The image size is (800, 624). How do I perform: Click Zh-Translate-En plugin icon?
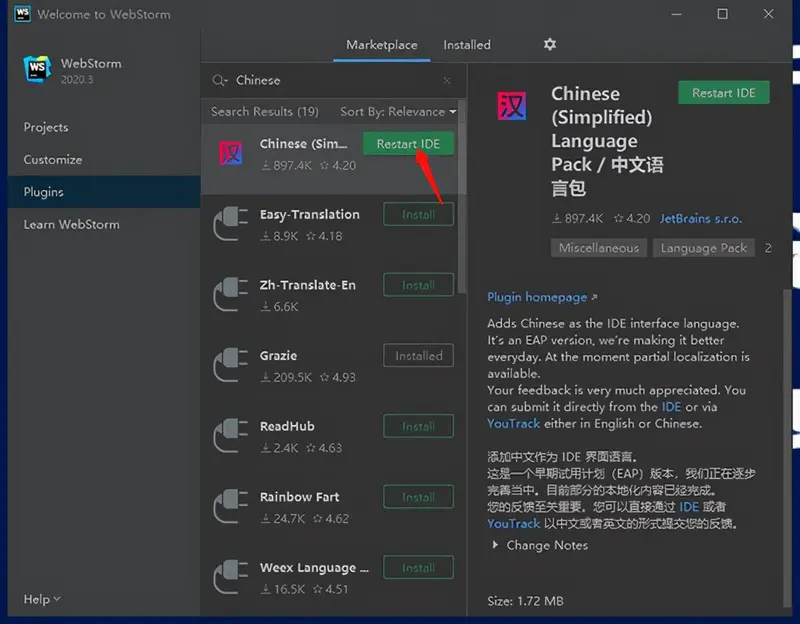[x=231, y=294]
